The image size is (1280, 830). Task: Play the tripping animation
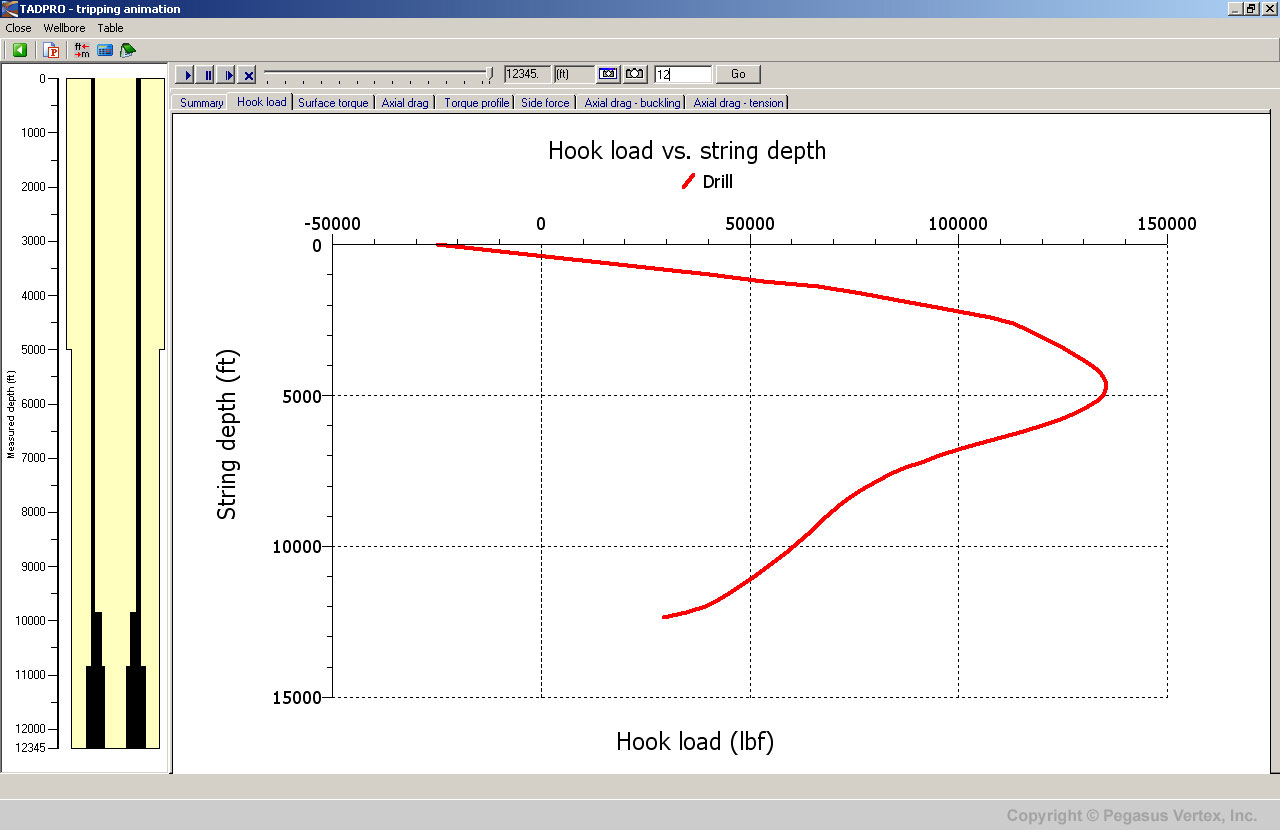point(187,74)
